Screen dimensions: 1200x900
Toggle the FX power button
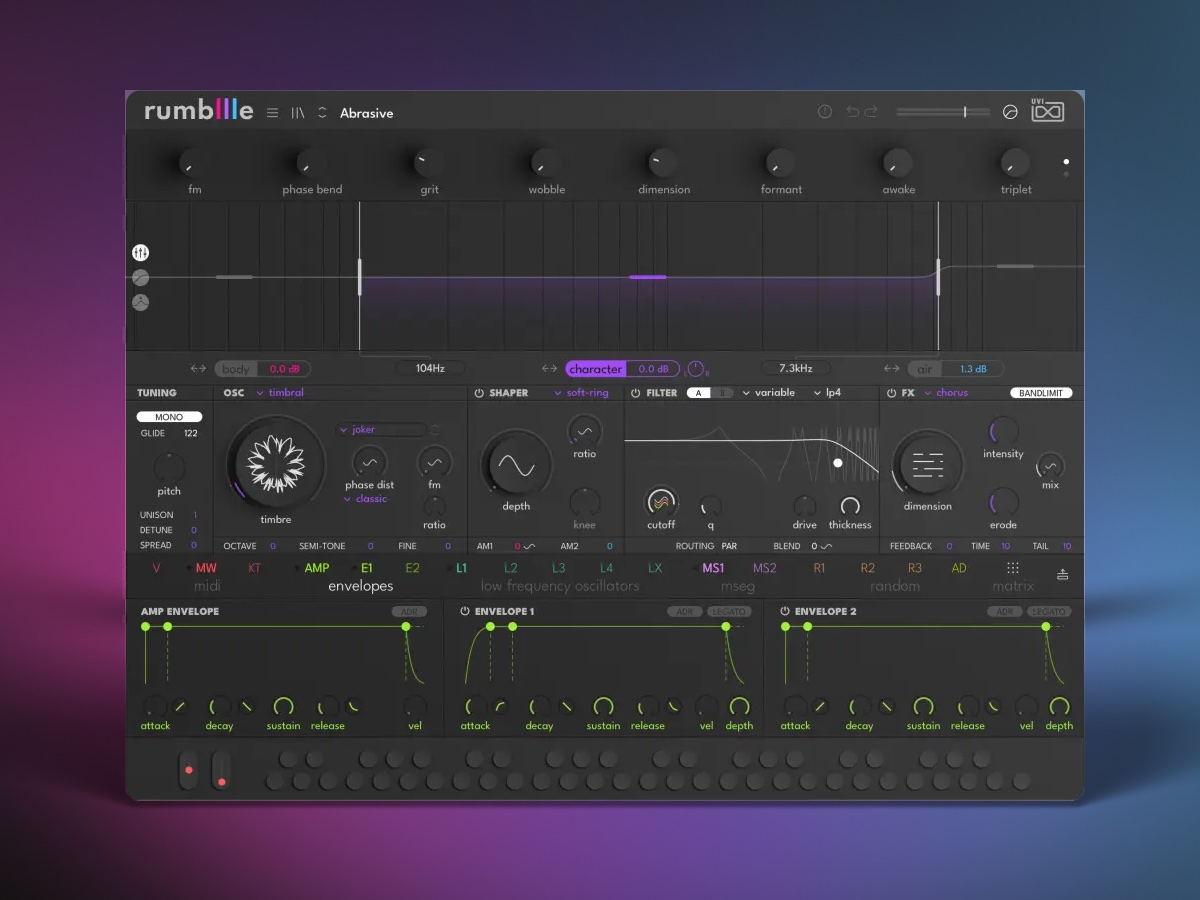click(x=892, y=393)
